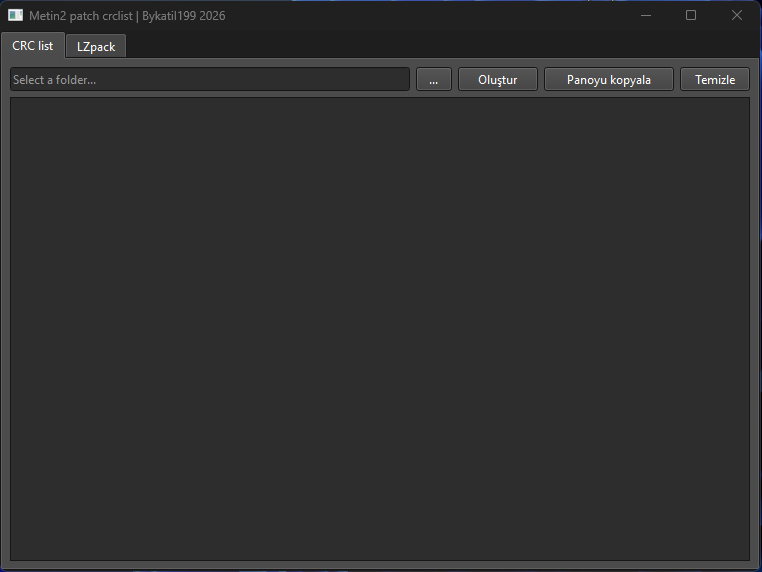Open folder browser with the "..." button
Viewport: 762px width, 572px height.
(x=433, y=80)
